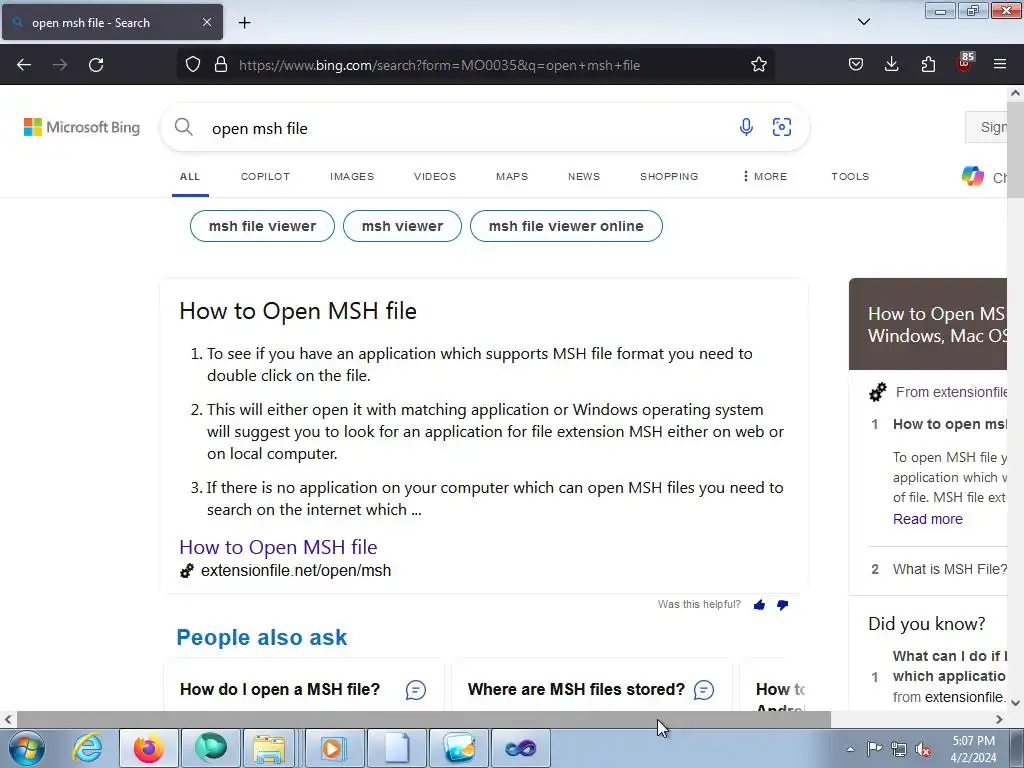
Task: Open Windows Explorer folder in taskbar
Action: tap(269, 748)
